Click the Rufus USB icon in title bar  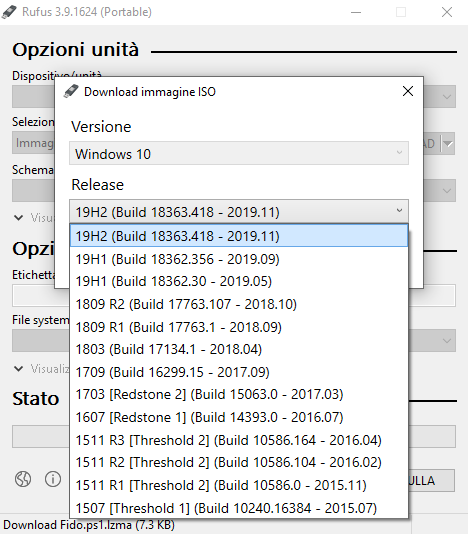[x=9, y=12]
